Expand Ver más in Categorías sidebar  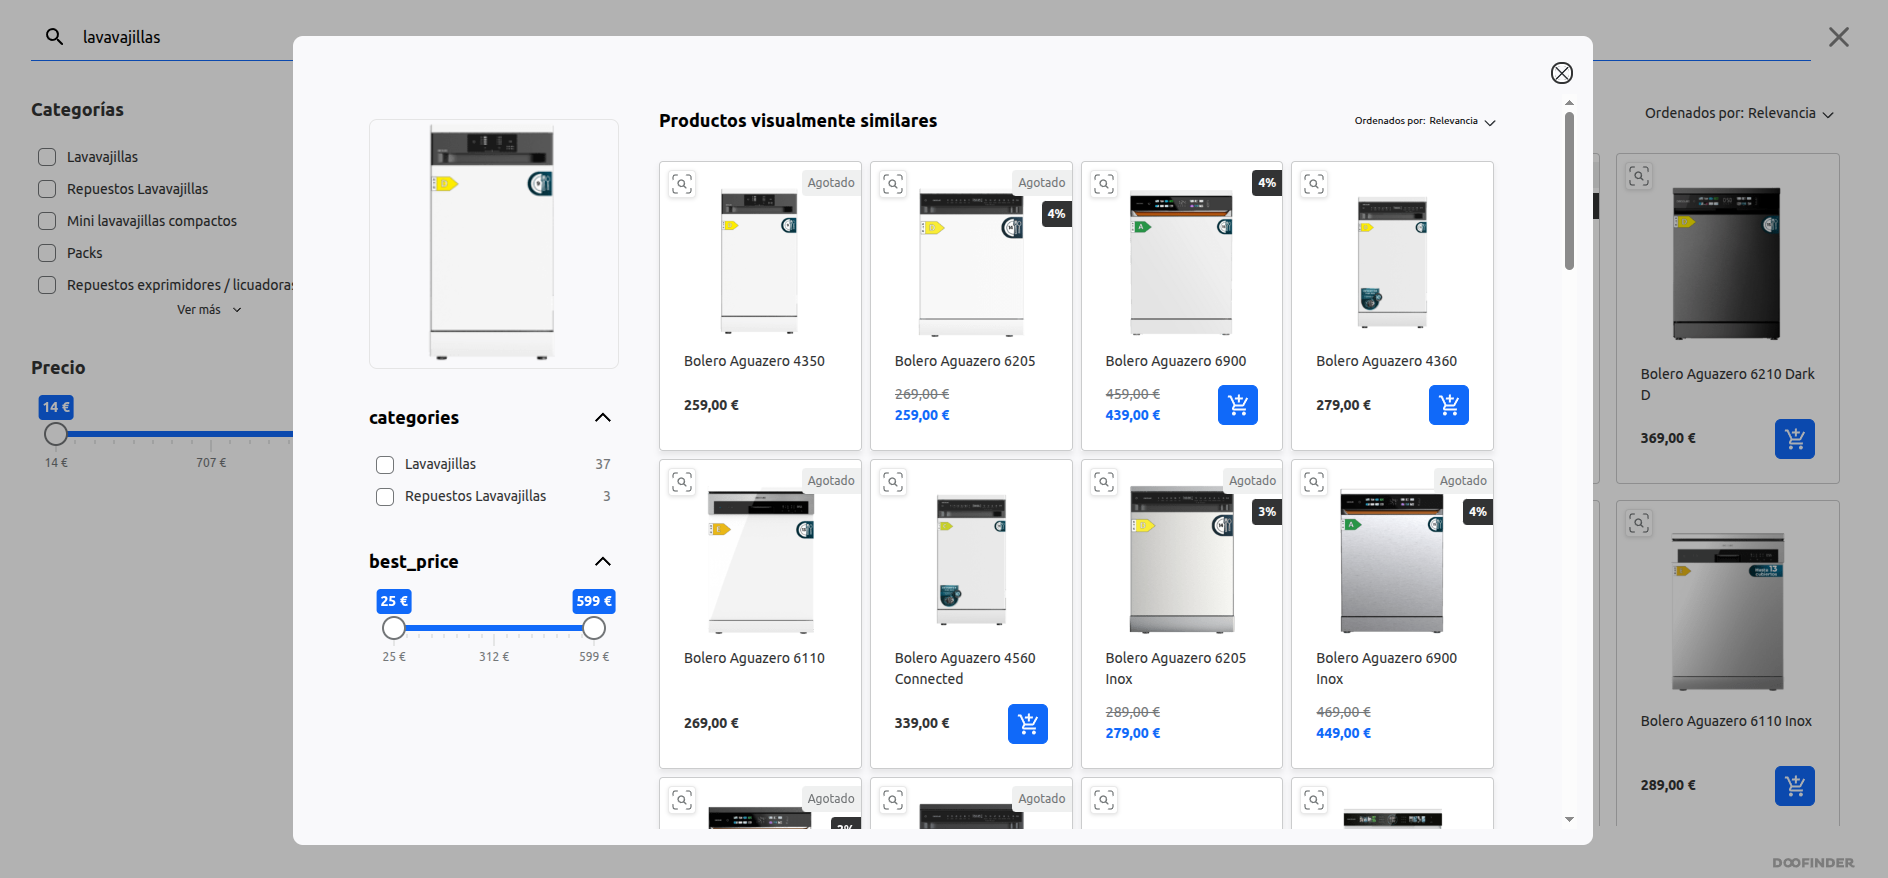click(208, 310)
